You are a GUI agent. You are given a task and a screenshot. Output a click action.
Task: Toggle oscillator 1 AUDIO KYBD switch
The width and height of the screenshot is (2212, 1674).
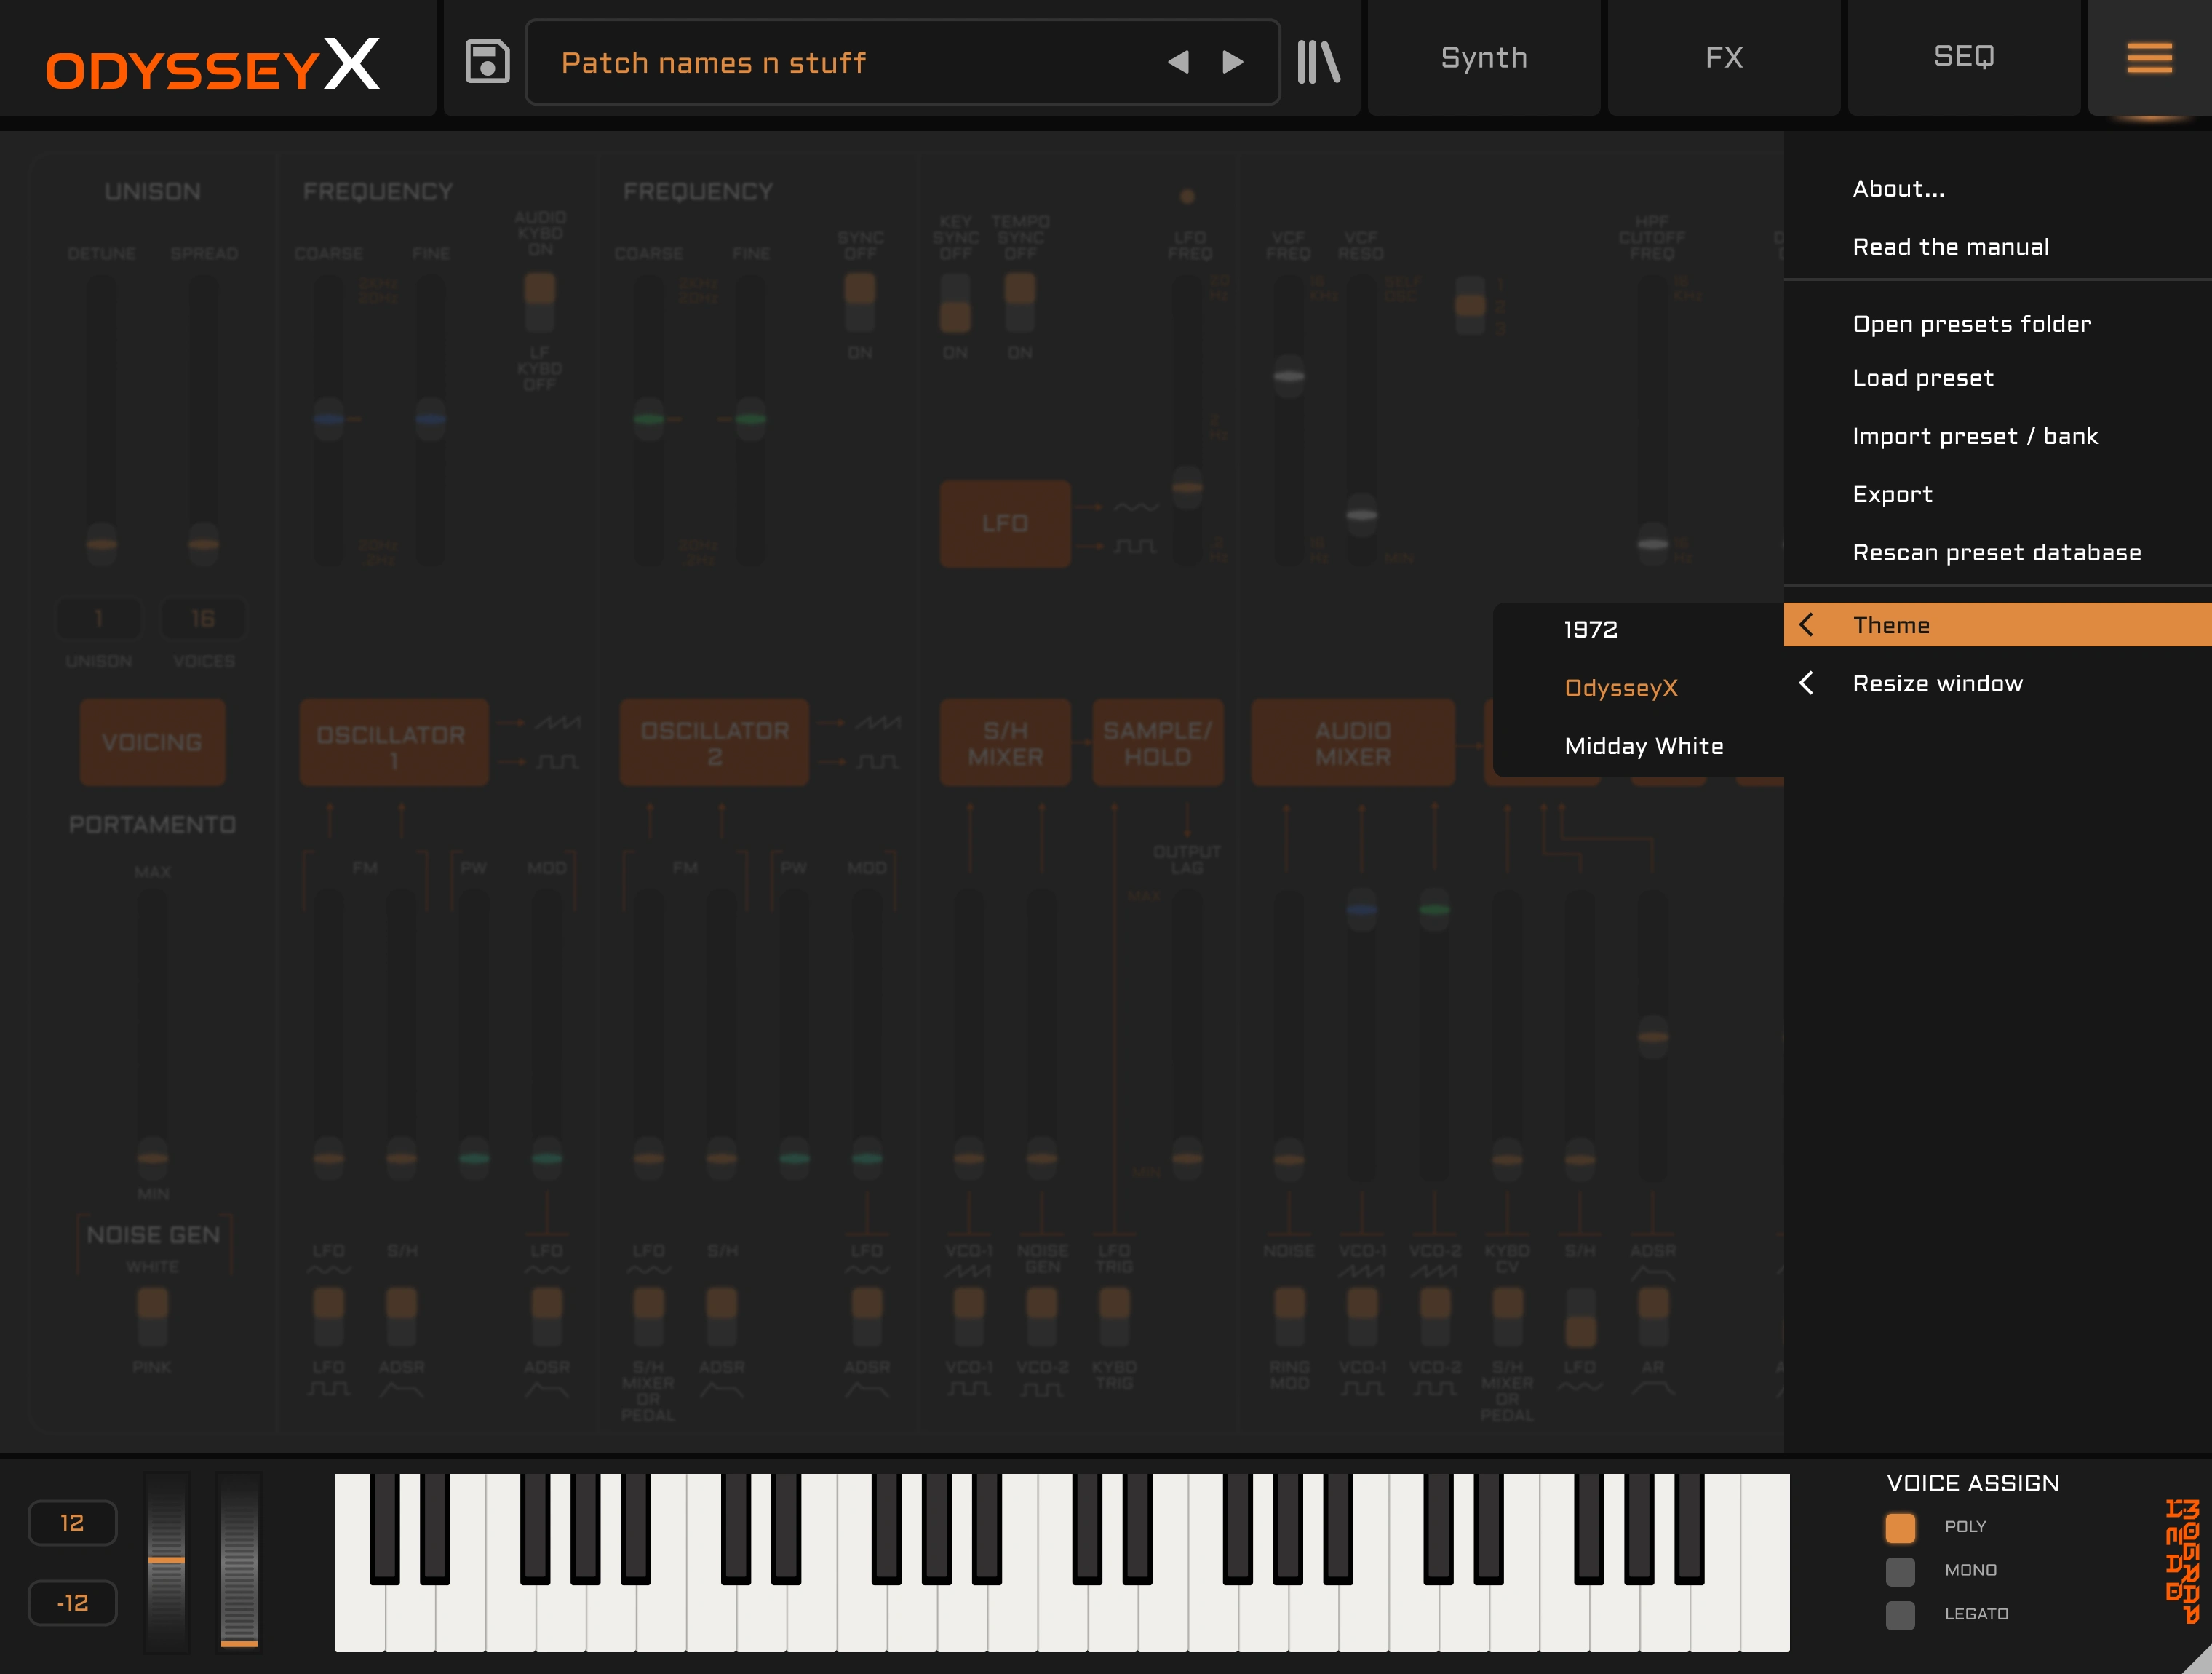coord(540,302)
